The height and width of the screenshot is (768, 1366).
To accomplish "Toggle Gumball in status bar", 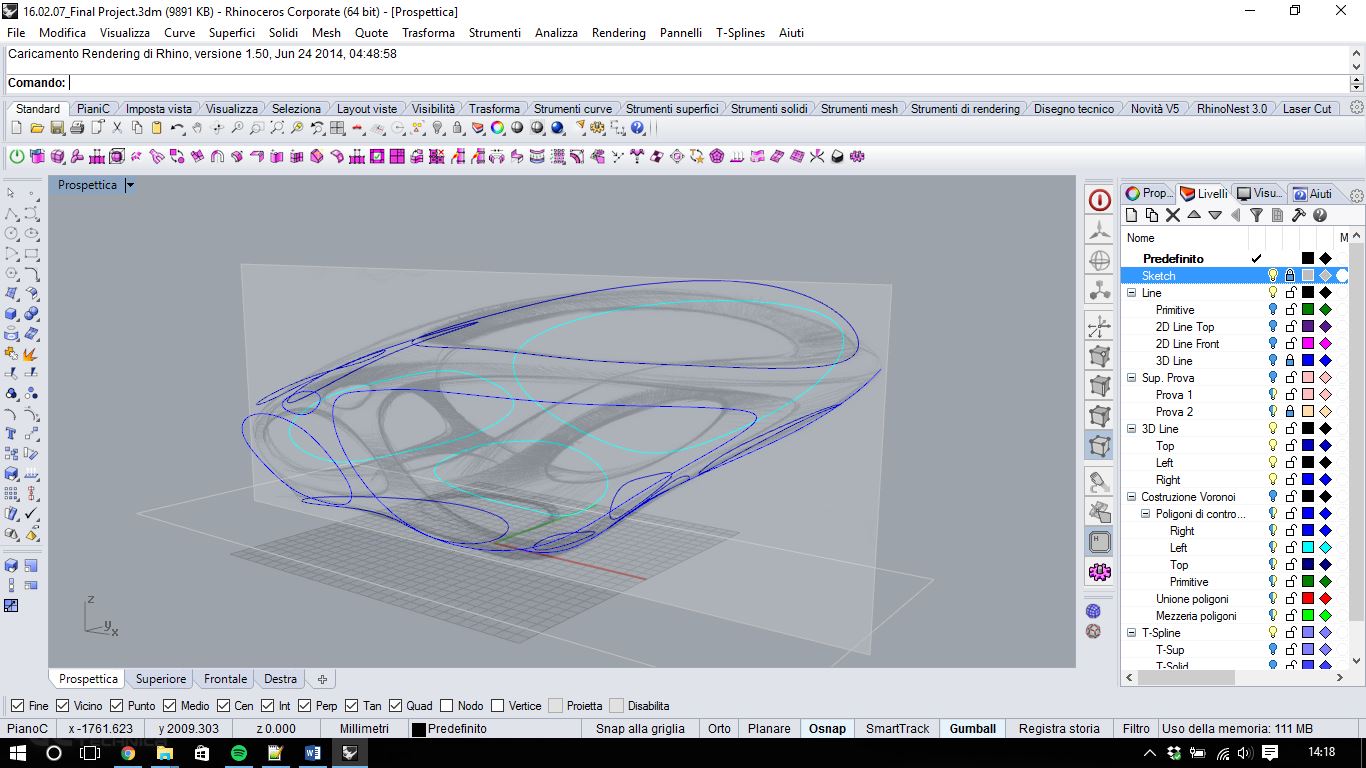I will (x=972, y=729).
